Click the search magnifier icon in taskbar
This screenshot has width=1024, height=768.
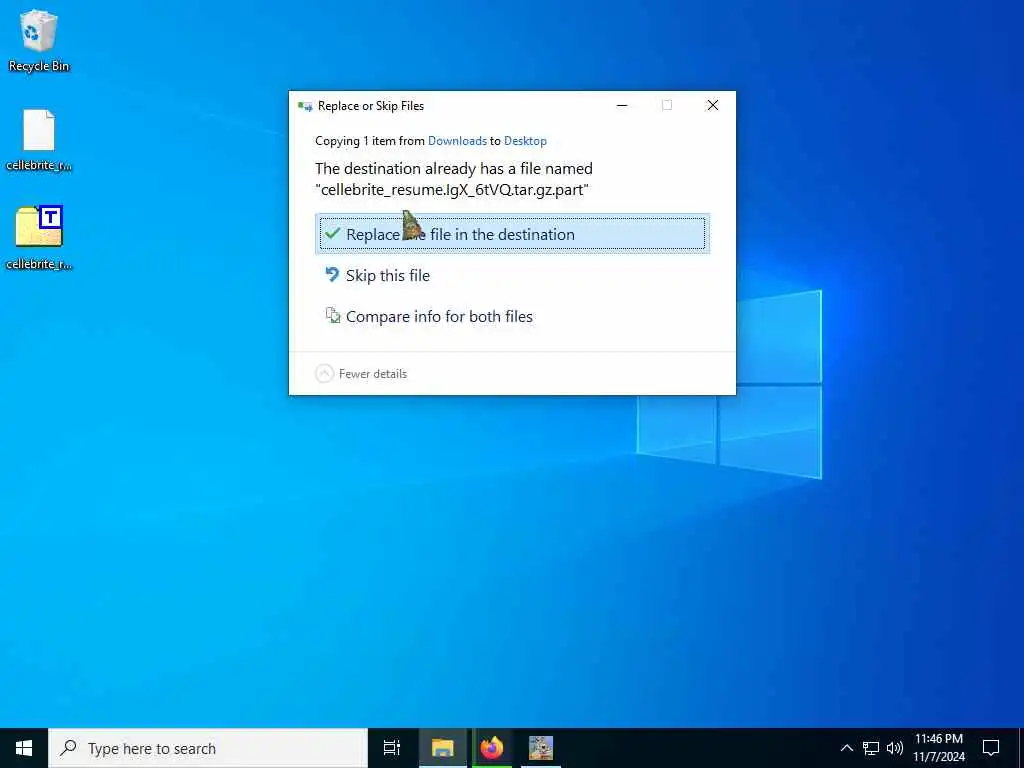pyautogui.click(x=68, y=748)
